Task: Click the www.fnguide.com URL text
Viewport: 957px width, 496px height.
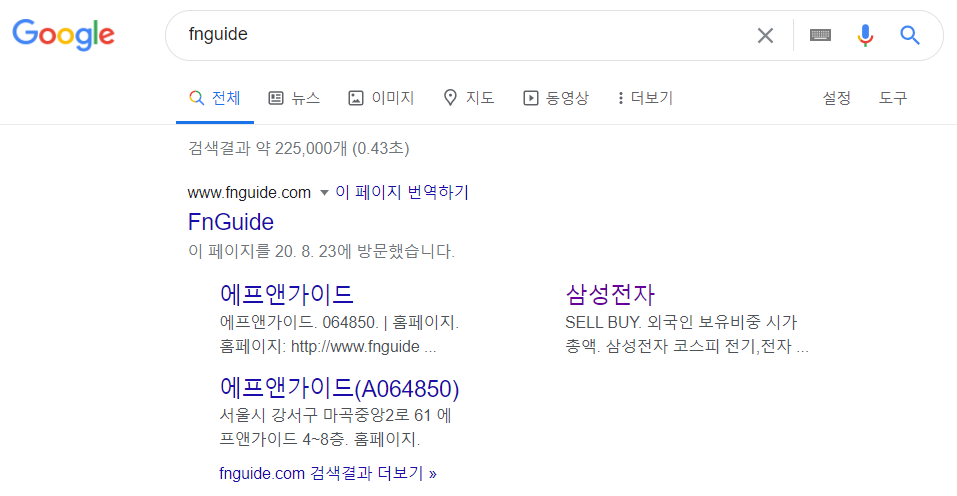Action: (x=249, y=193)
